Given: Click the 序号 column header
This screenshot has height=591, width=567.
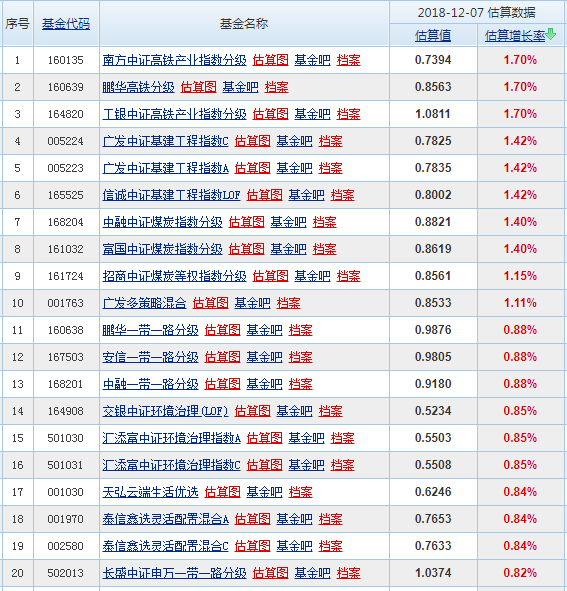Looking at the screenshot, I should 17,24.
